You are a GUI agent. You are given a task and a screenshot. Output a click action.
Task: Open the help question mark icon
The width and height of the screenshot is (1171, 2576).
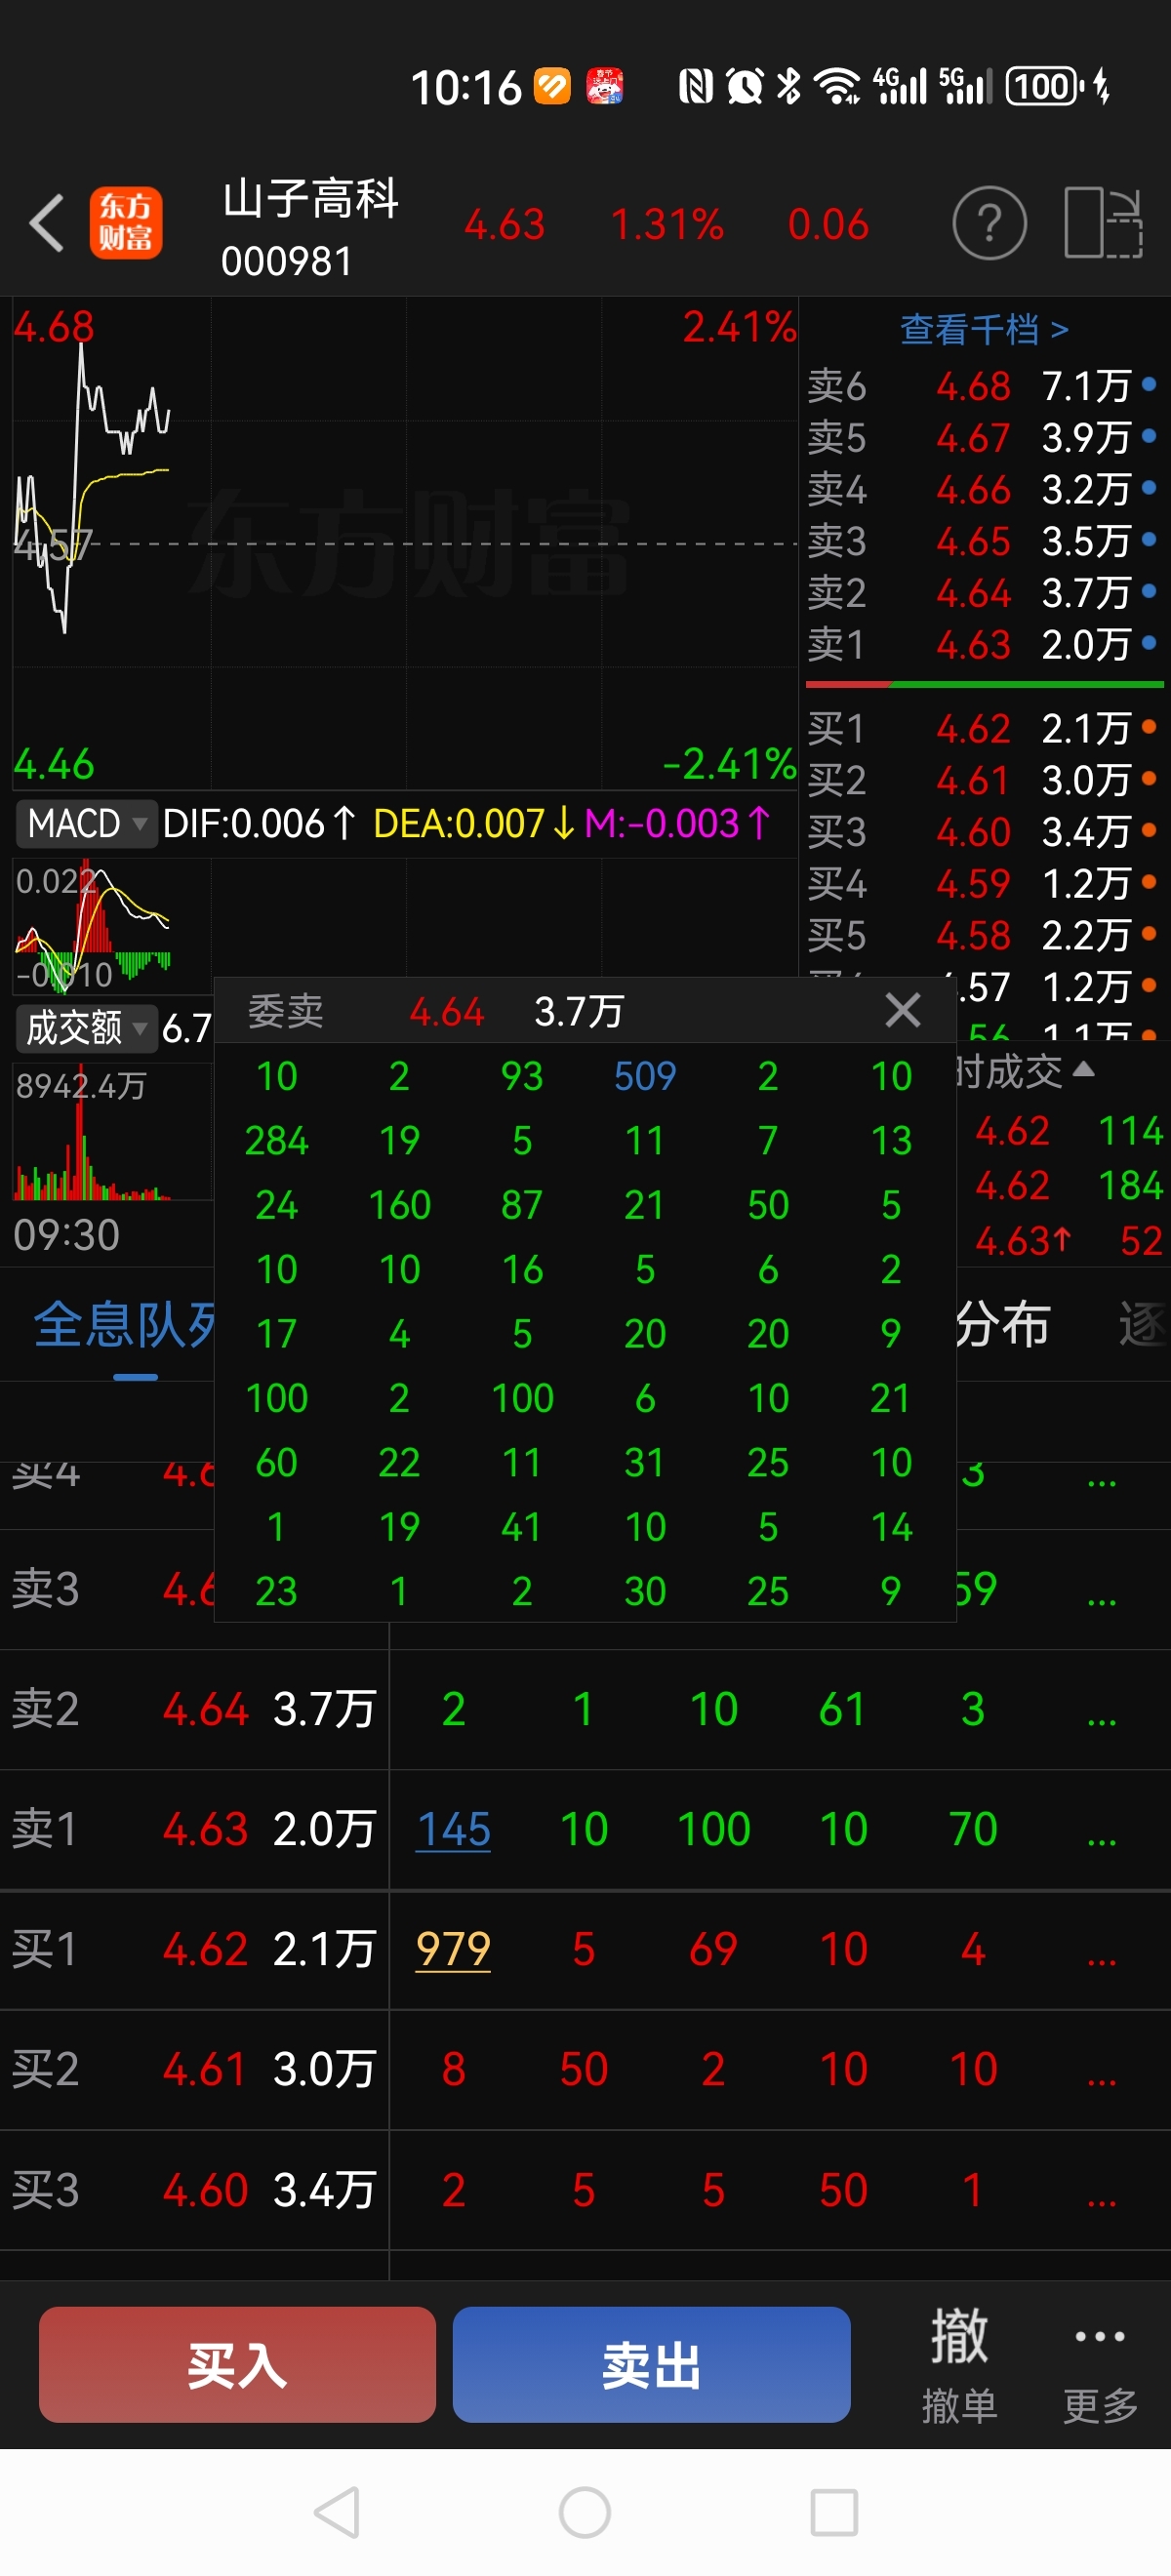tap(989, 223)
